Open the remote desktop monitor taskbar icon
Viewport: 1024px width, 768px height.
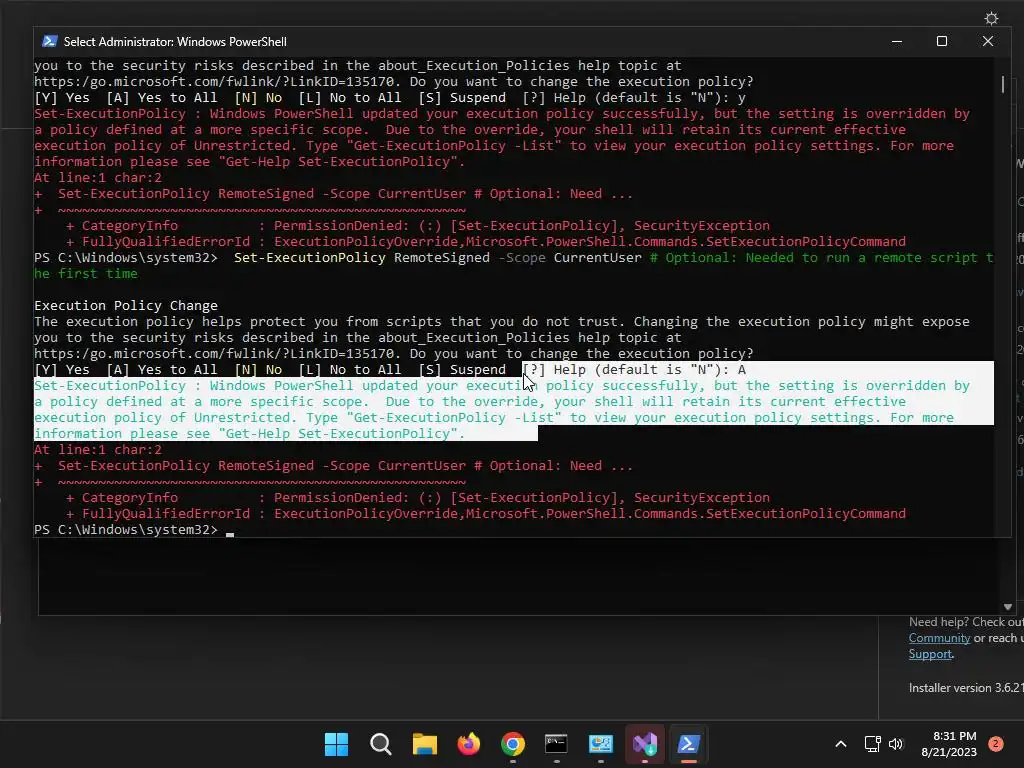[x=600, y=744]
